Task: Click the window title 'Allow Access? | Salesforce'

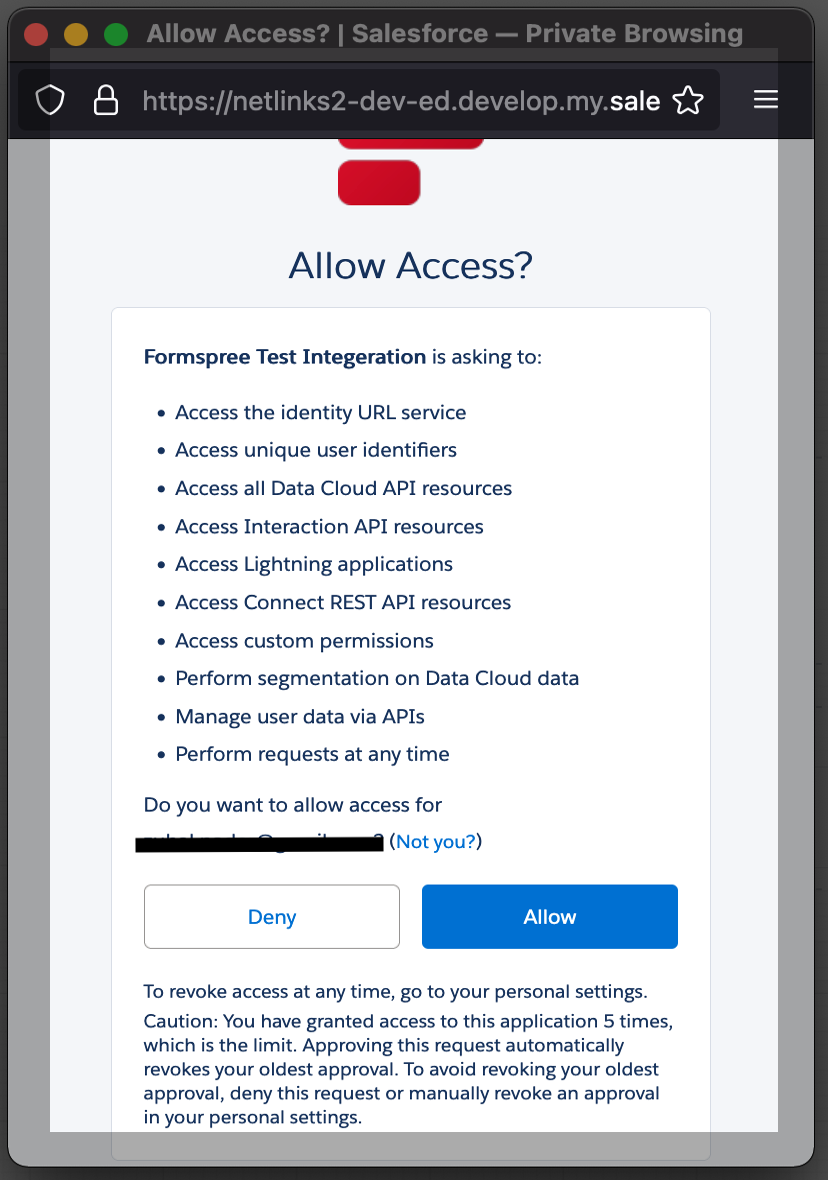Action: tap(444, 33)
